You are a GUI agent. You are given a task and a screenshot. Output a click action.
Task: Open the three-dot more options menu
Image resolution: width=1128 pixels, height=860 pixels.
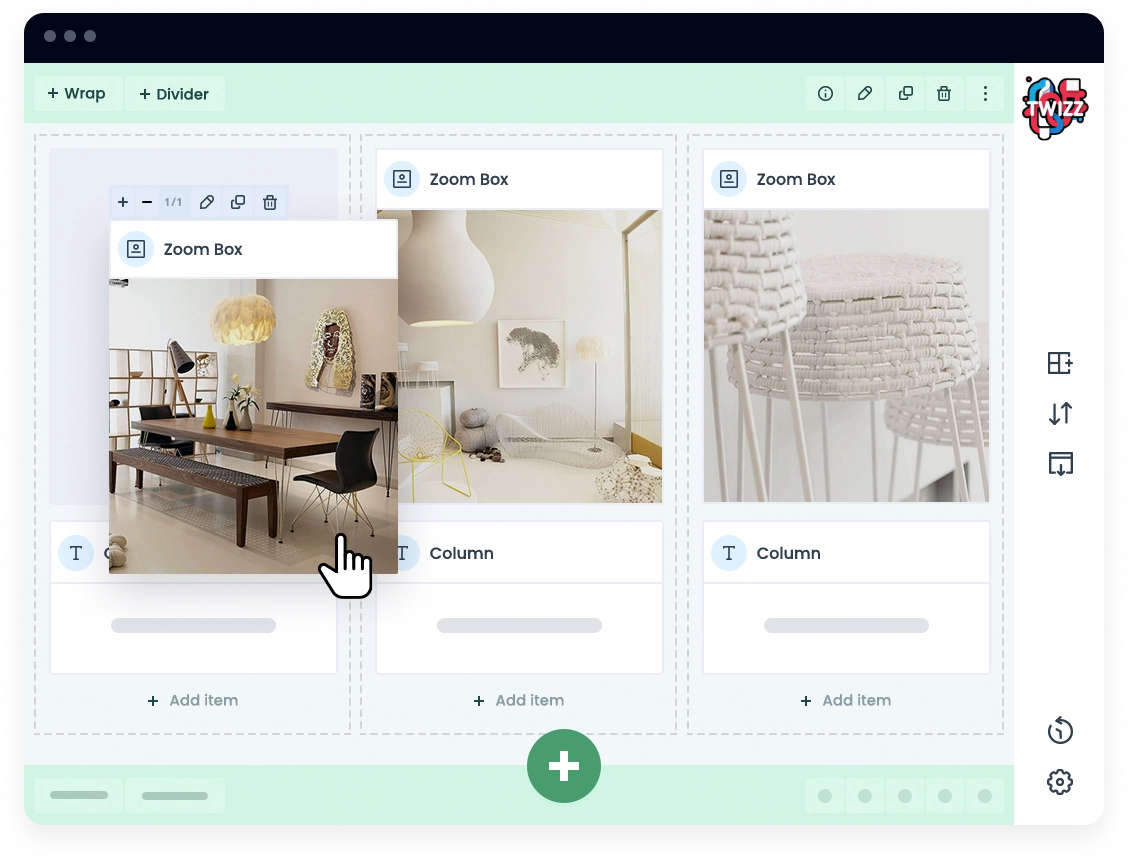(x=985, y=94)
